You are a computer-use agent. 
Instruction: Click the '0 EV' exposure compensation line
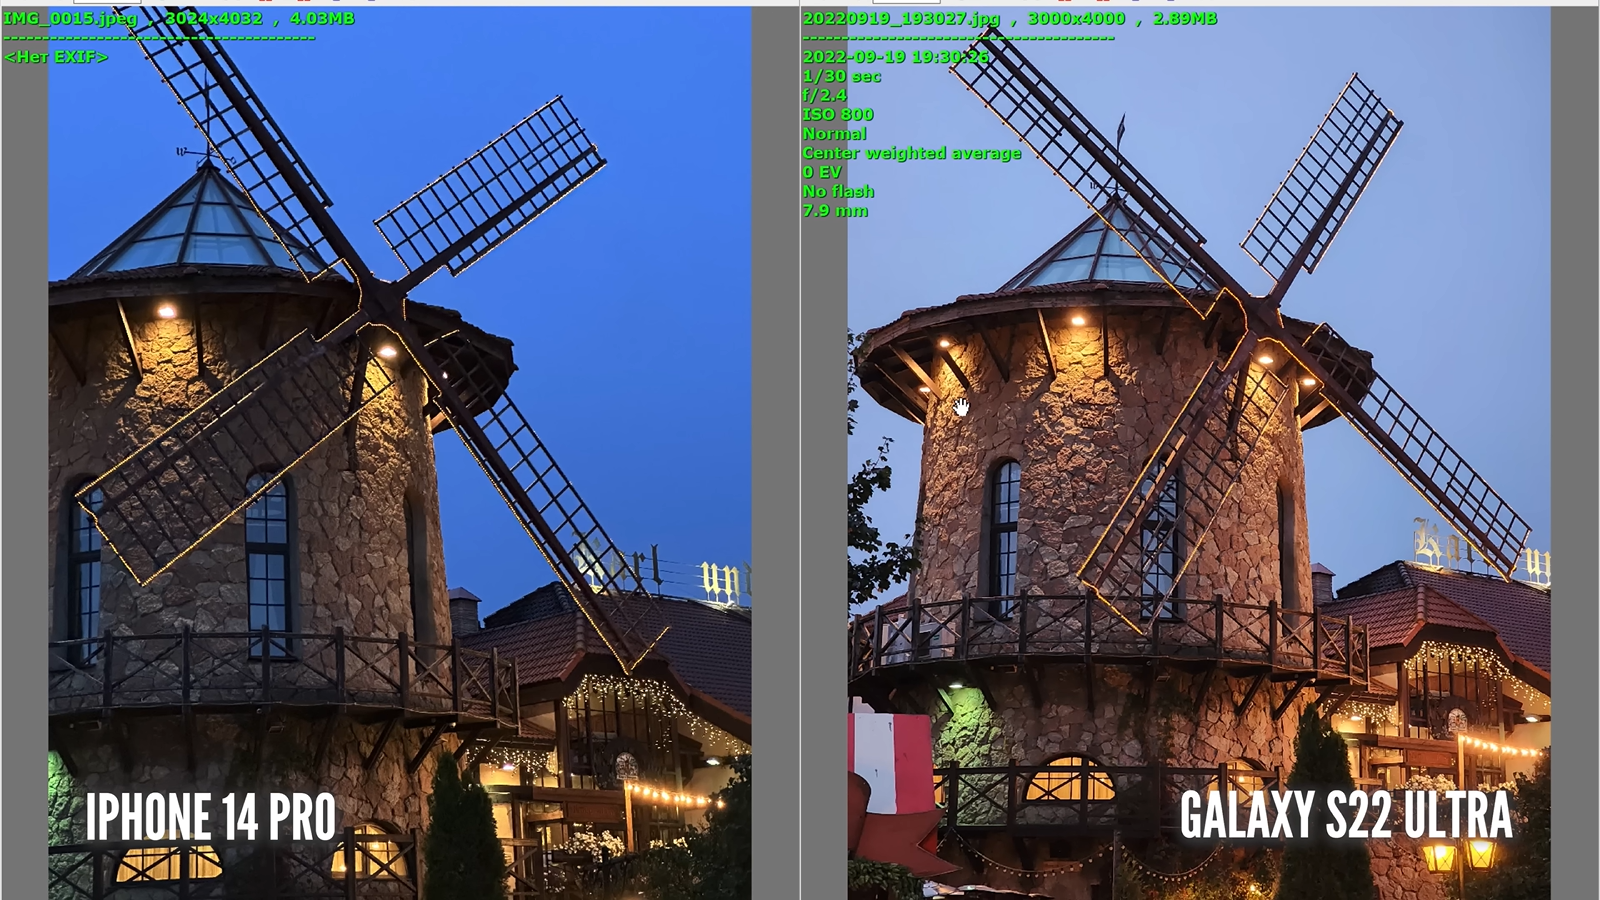coord(821,172)
